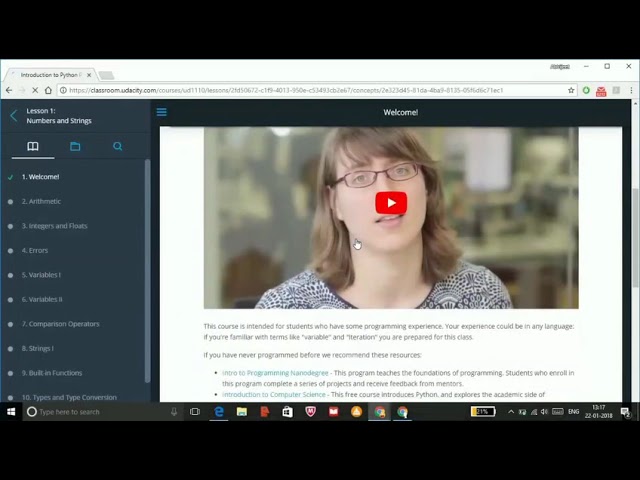Open the red Mail taskbar icon
Screen dimensions: 640x480
click(x=333, y=412)
